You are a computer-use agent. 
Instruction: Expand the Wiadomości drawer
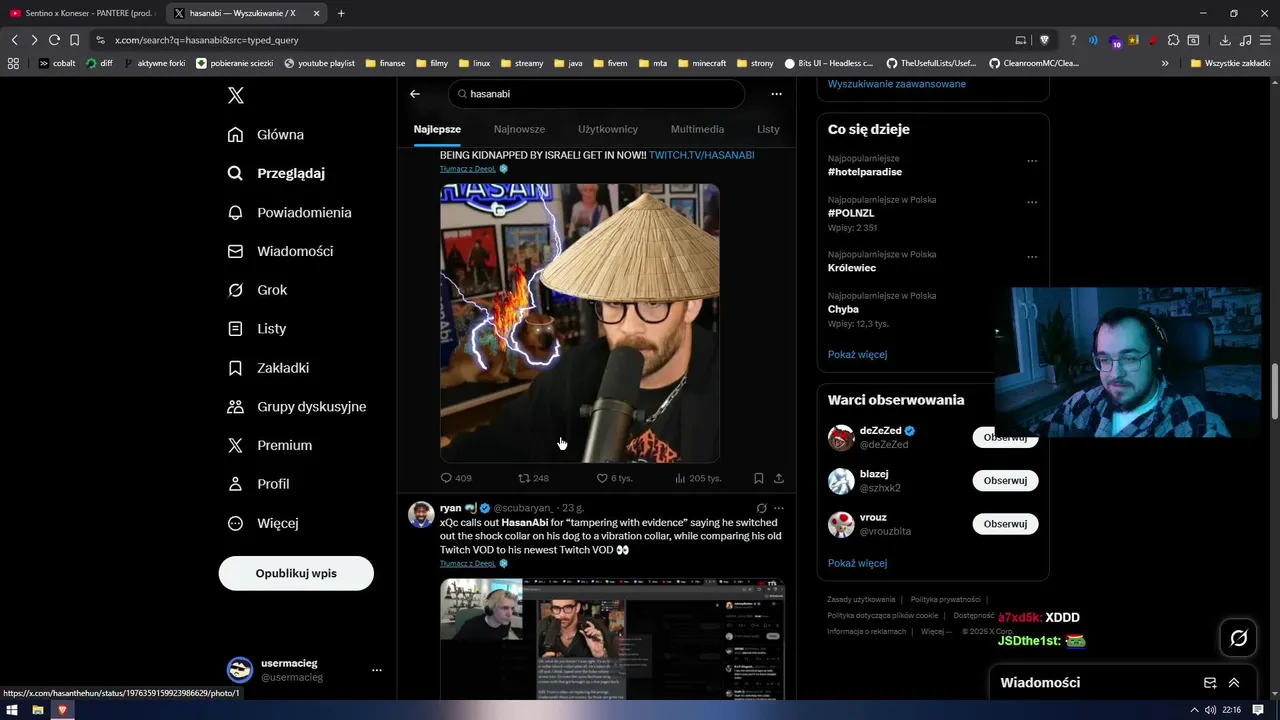[x=1234, y=683]
